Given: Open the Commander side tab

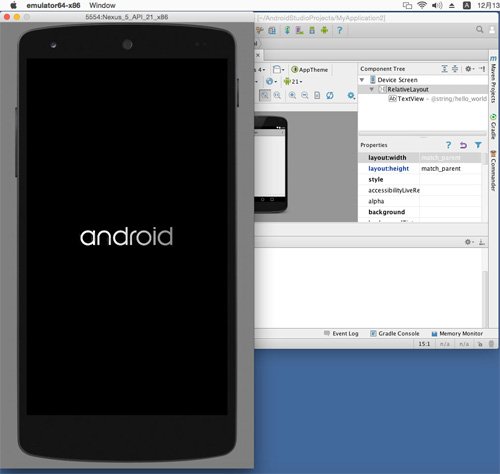Looking at the screenshot, I should pyautogui.click(x=493, y=171).
